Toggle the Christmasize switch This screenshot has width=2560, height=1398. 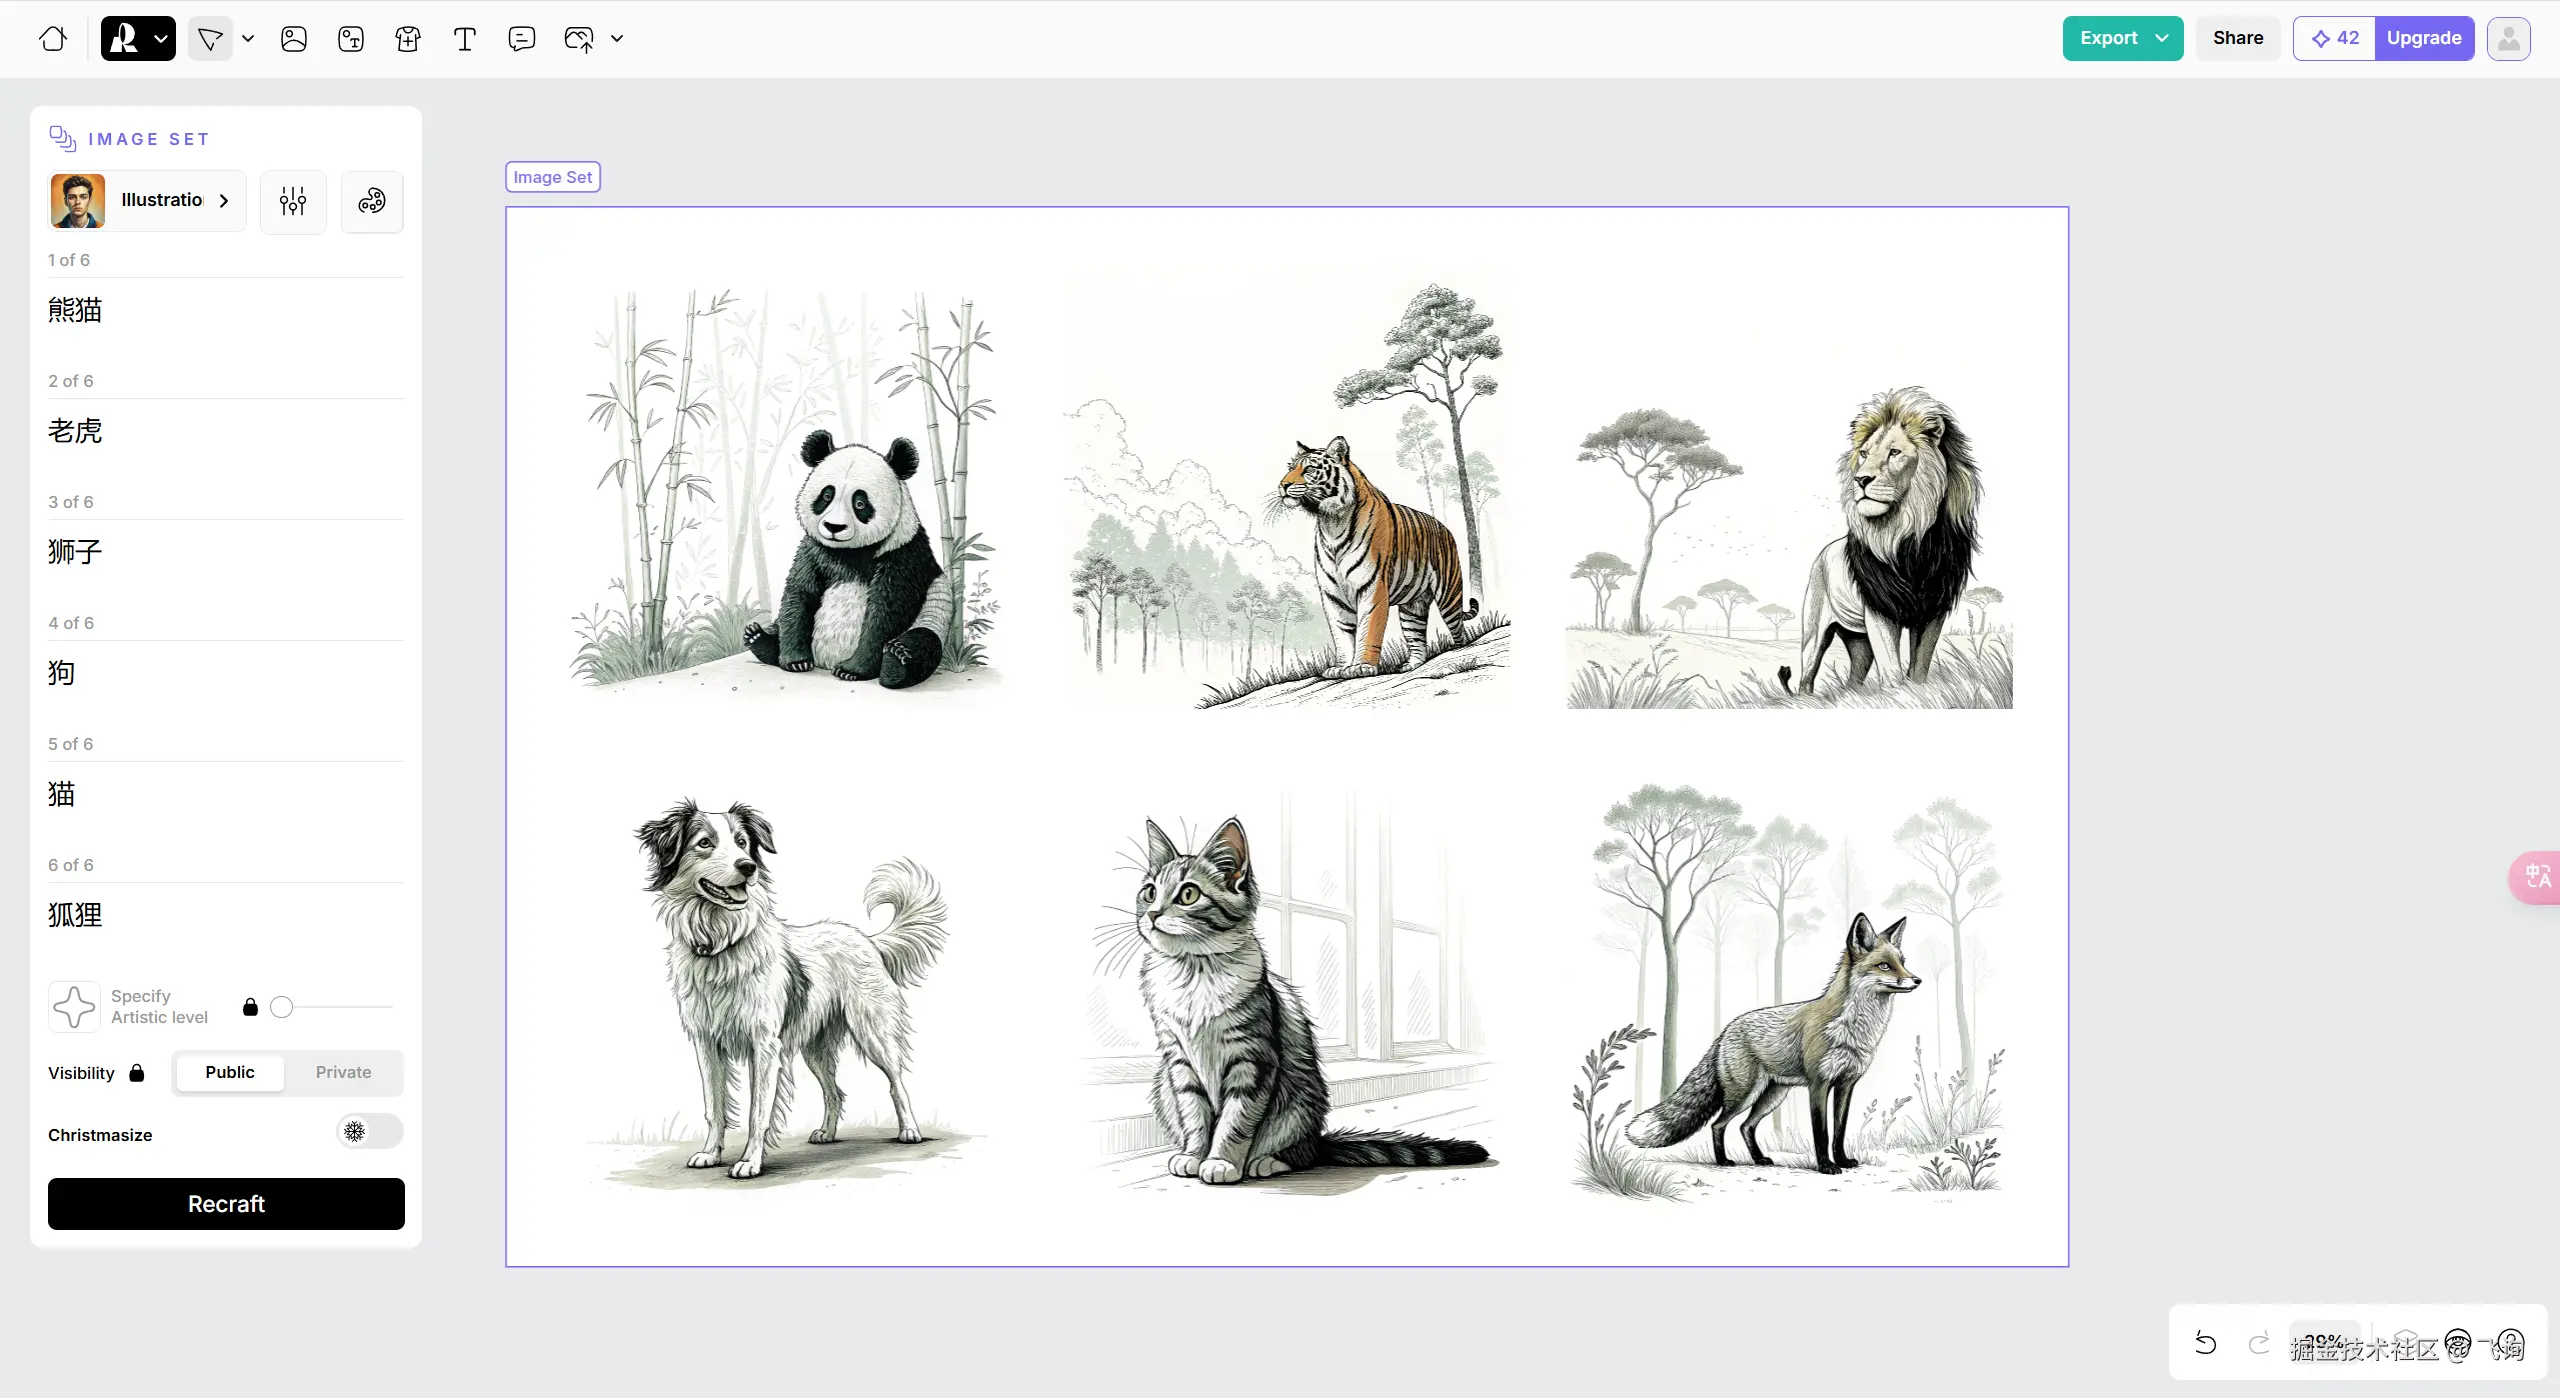(x=369, y=1132)
